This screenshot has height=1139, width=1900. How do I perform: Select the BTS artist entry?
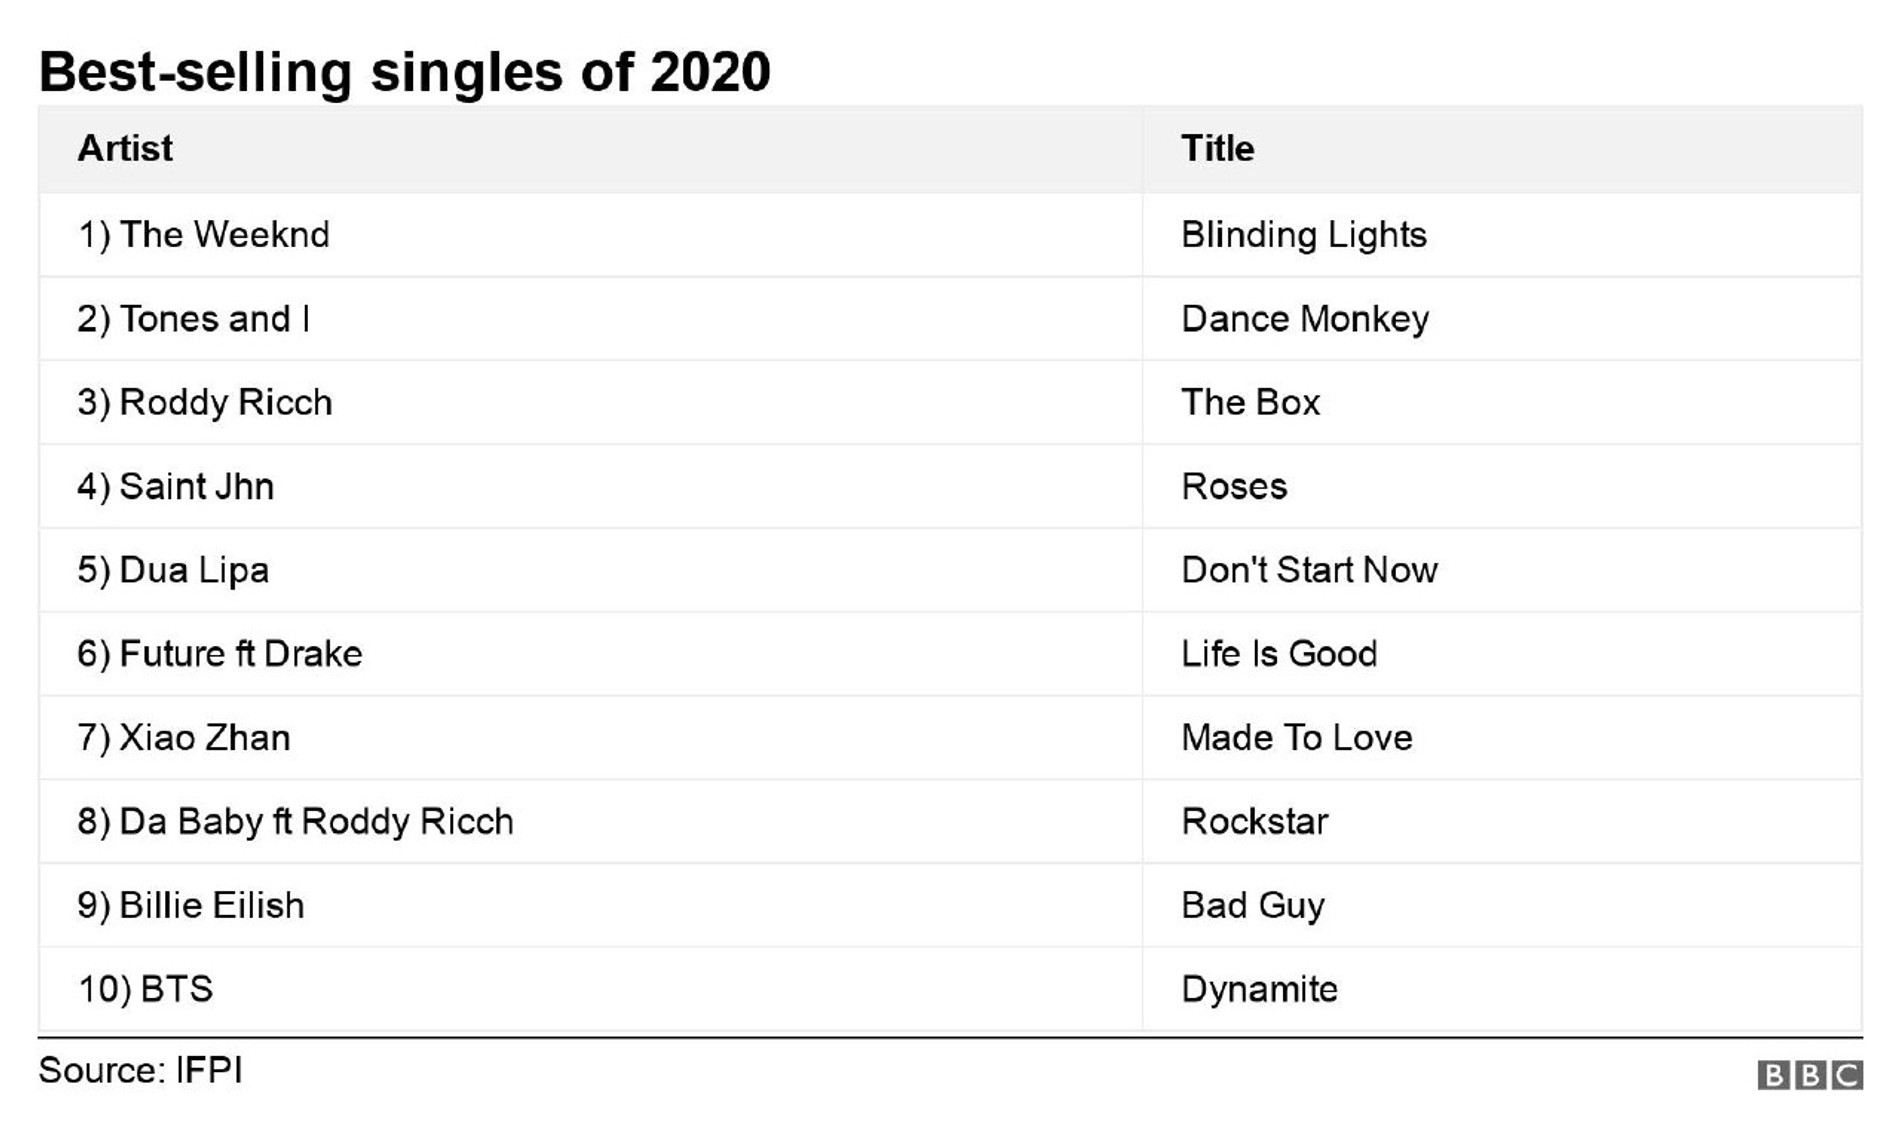(146, 989)
